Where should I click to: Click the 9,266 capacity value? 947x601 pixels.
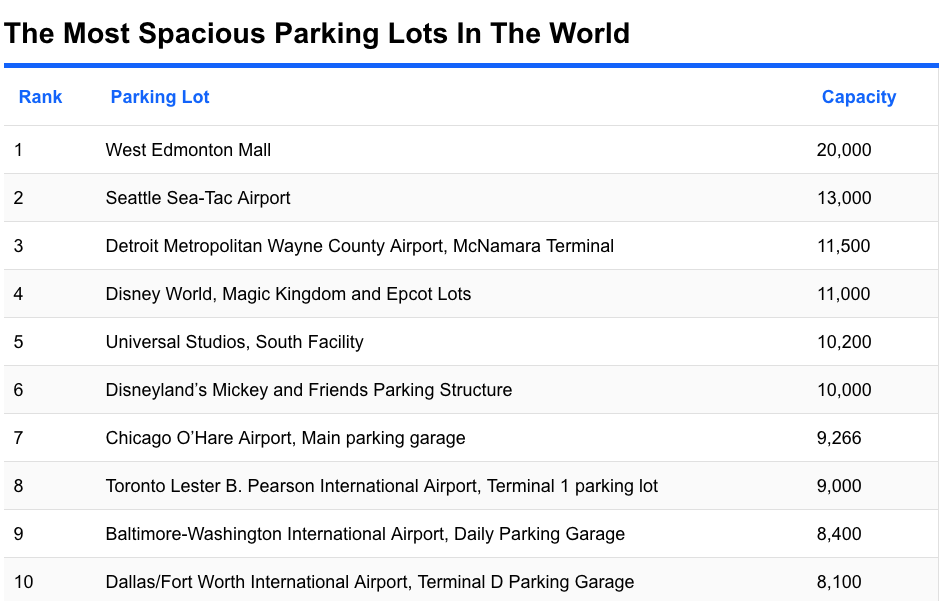click(x=838, y=438)
